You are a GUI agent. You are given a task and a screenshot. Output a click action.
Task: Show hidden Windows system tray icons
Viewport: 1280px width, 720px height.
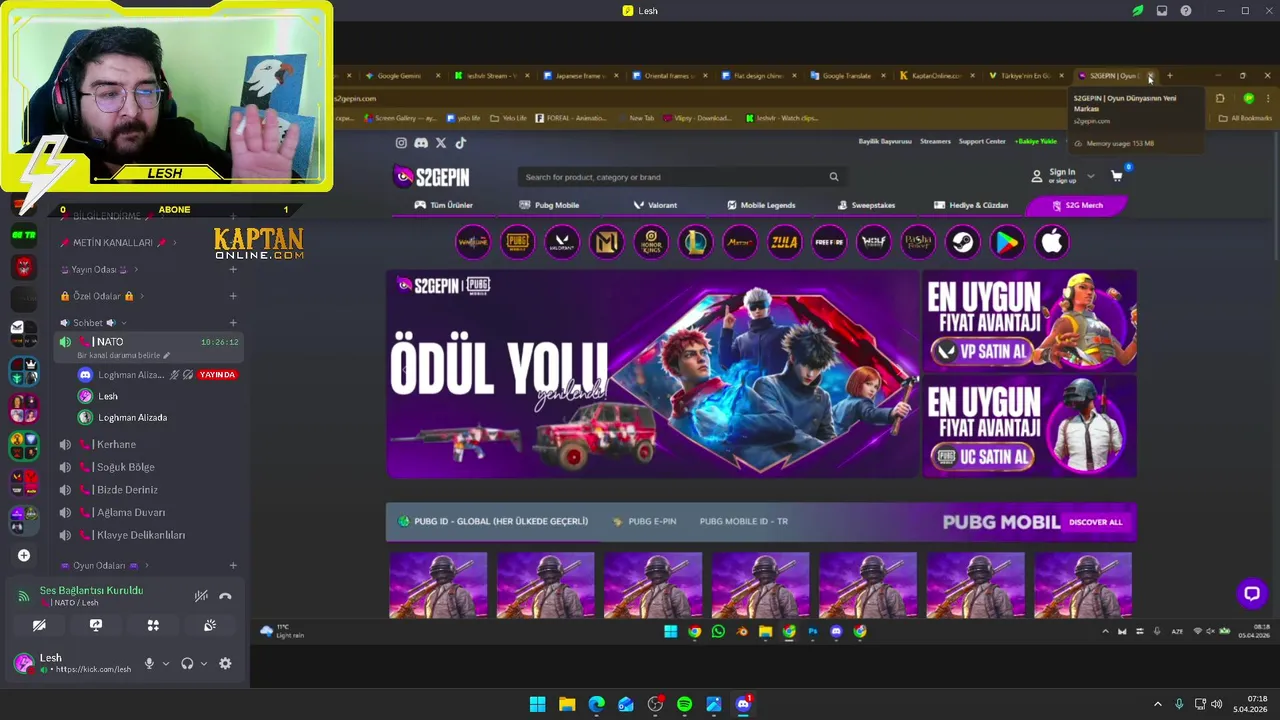click(1158, 704)
